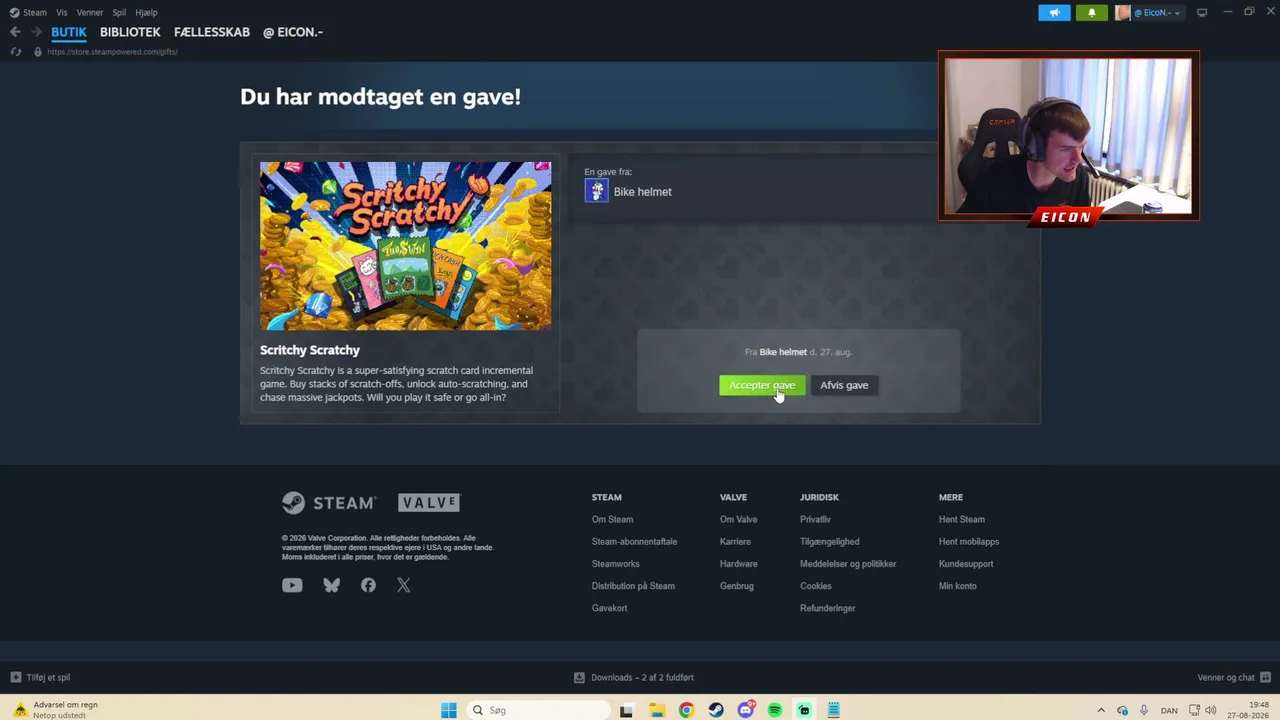Open the green notification bell
The height and width of the screenshot is (720, 1280).
click(x=1091, y=13)
